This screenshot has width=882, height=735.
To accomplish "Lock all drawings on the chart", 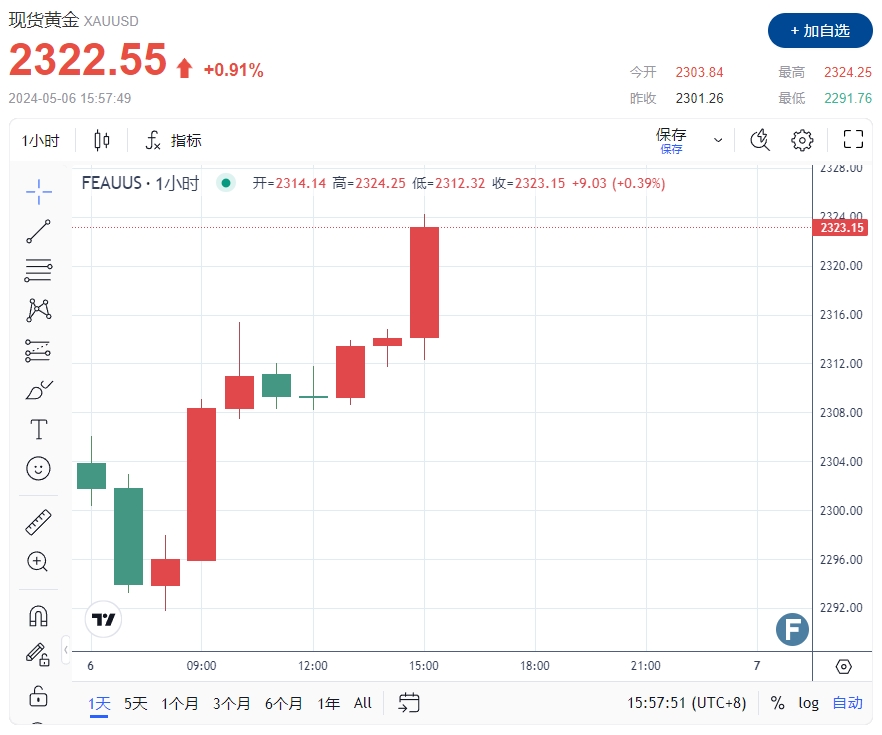I will [38, 695].
